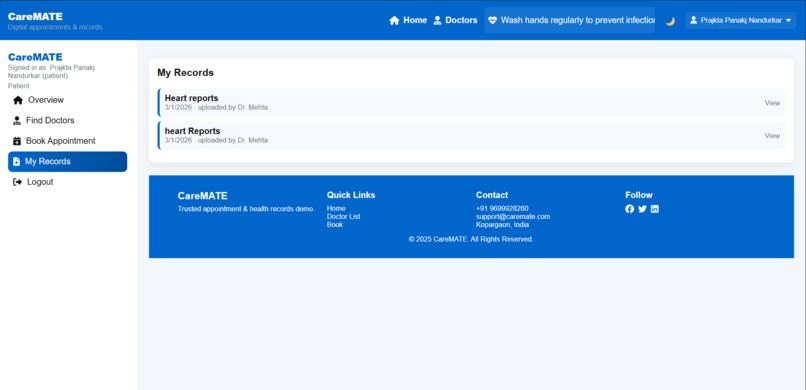
Task: Click CareMATE title in sidebar
Action: click(35, 57)
